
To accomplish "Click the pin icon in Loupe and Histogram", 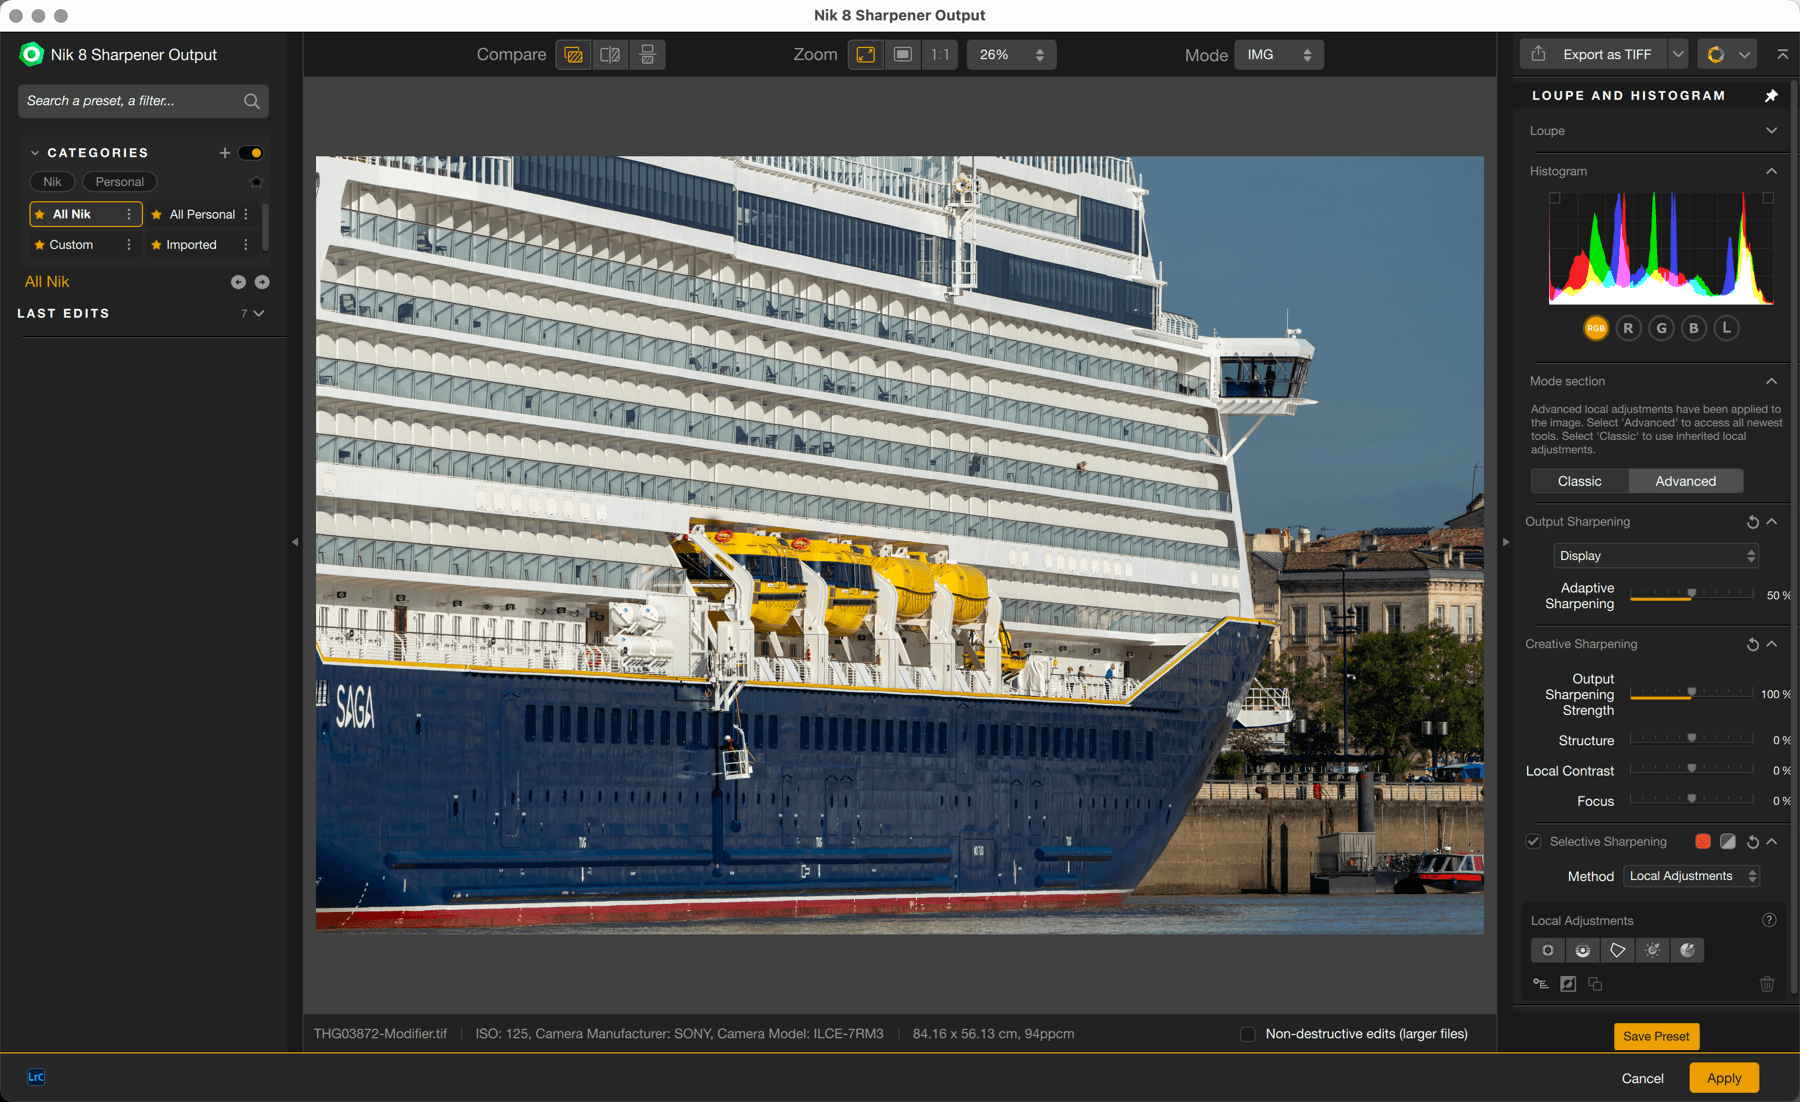I will 1771,96.
